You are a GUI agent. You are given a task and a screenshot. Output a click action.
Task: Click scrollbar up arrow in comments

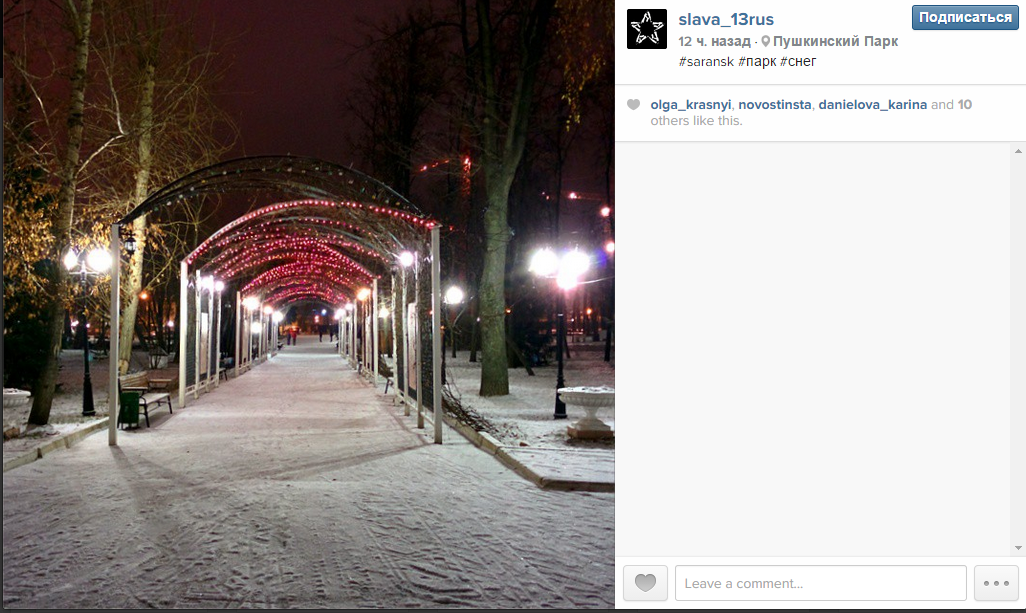(x=1018, y=151)
